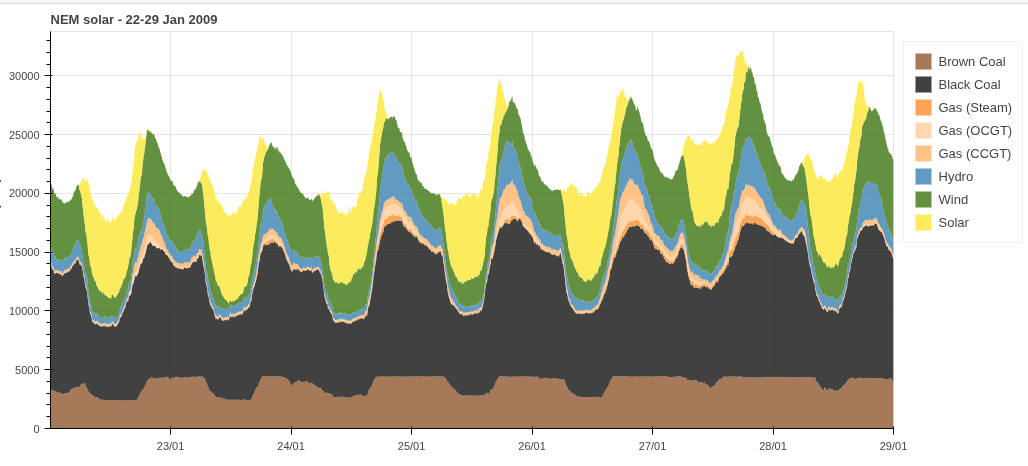This screenshot has width=1028, height=466.
Task: Click the Gas (Steam) orange legend swatch
Action: coord(923,108)
